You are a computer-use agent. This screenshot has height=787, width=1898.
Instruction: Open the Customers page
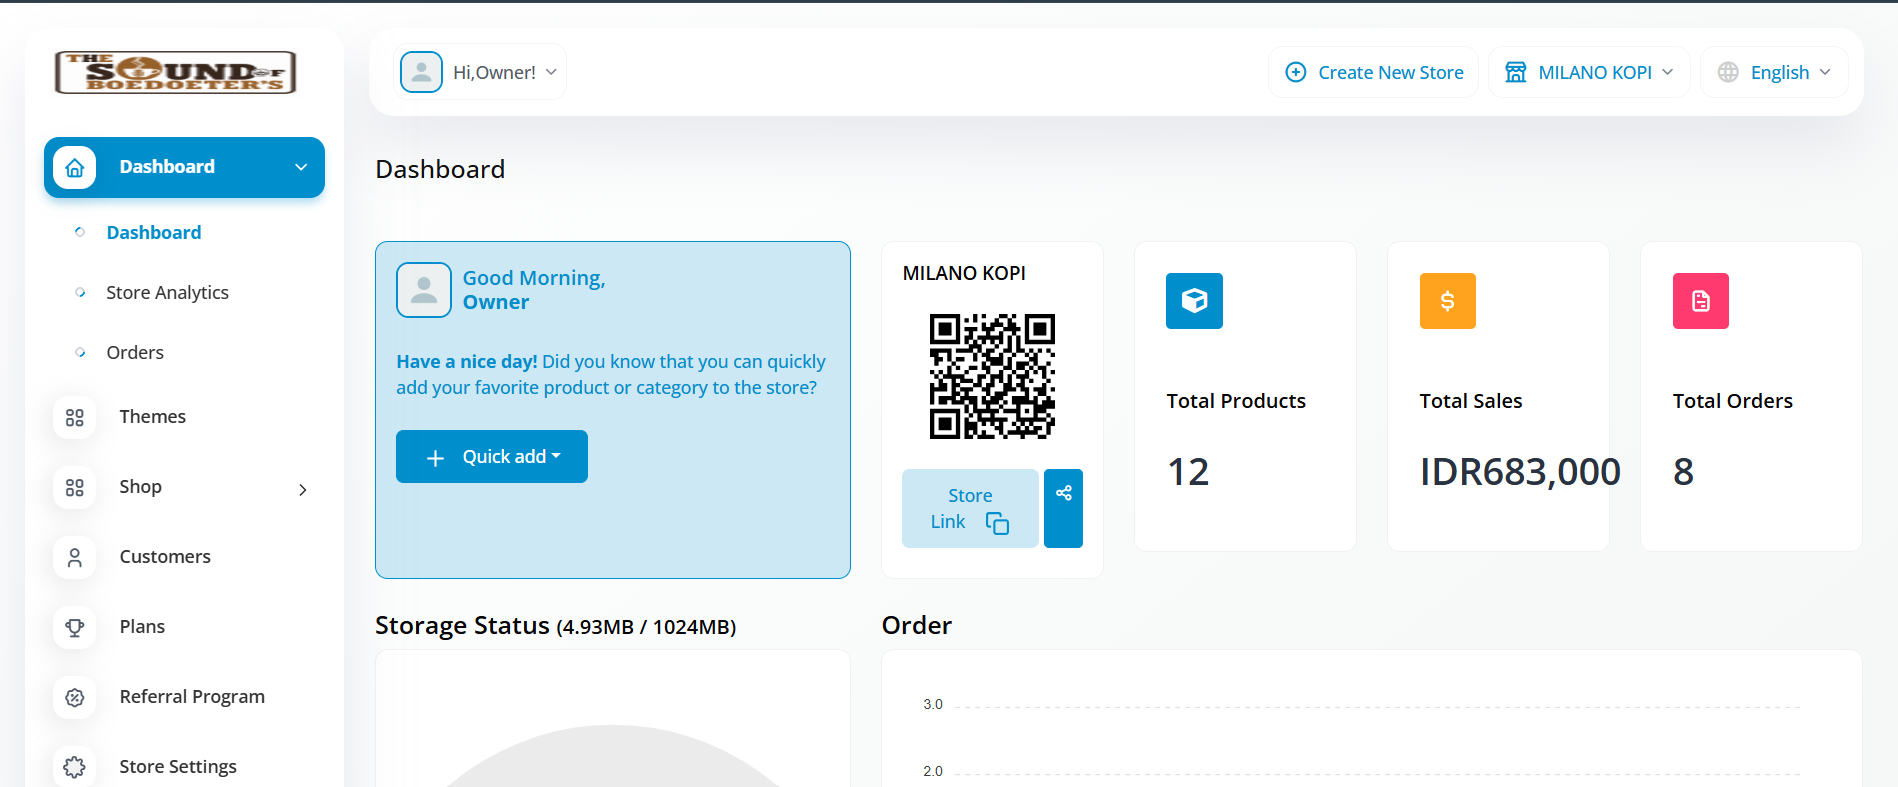click(x=165, y=557)
